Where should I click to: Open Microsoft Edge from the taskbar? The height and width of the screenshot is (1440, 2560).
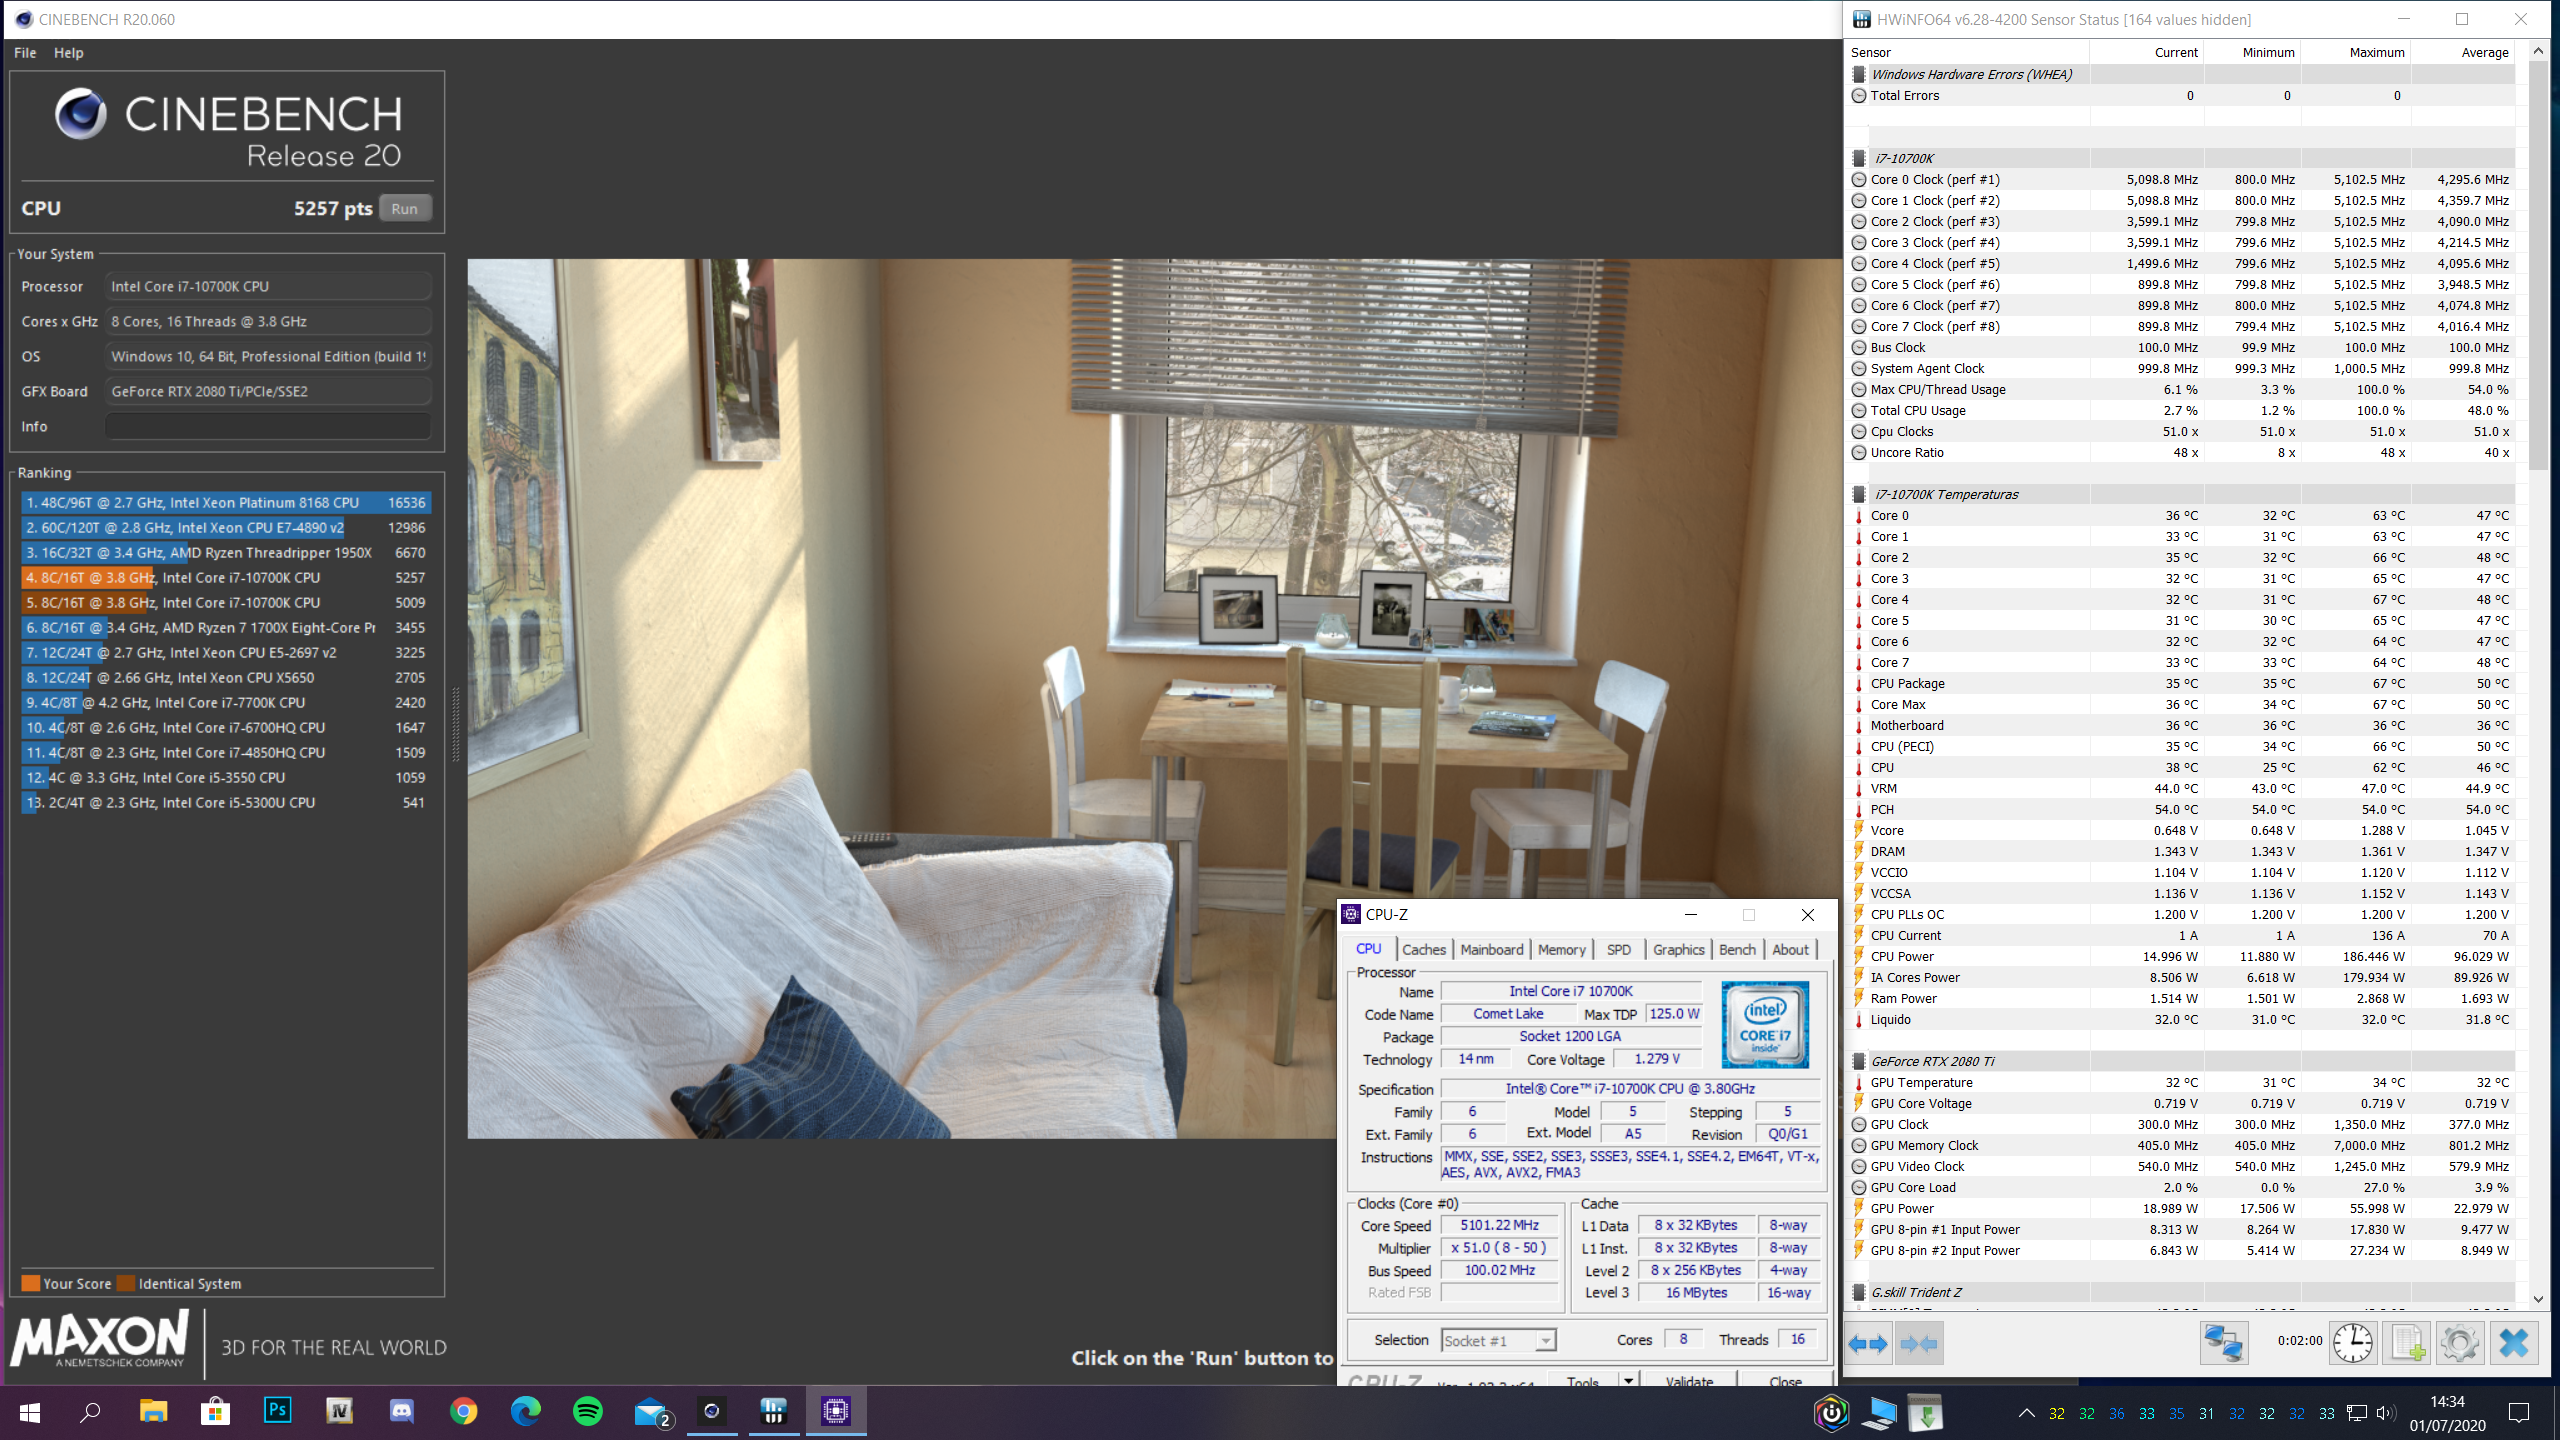pyautogui.click(x=526, y=1411)
